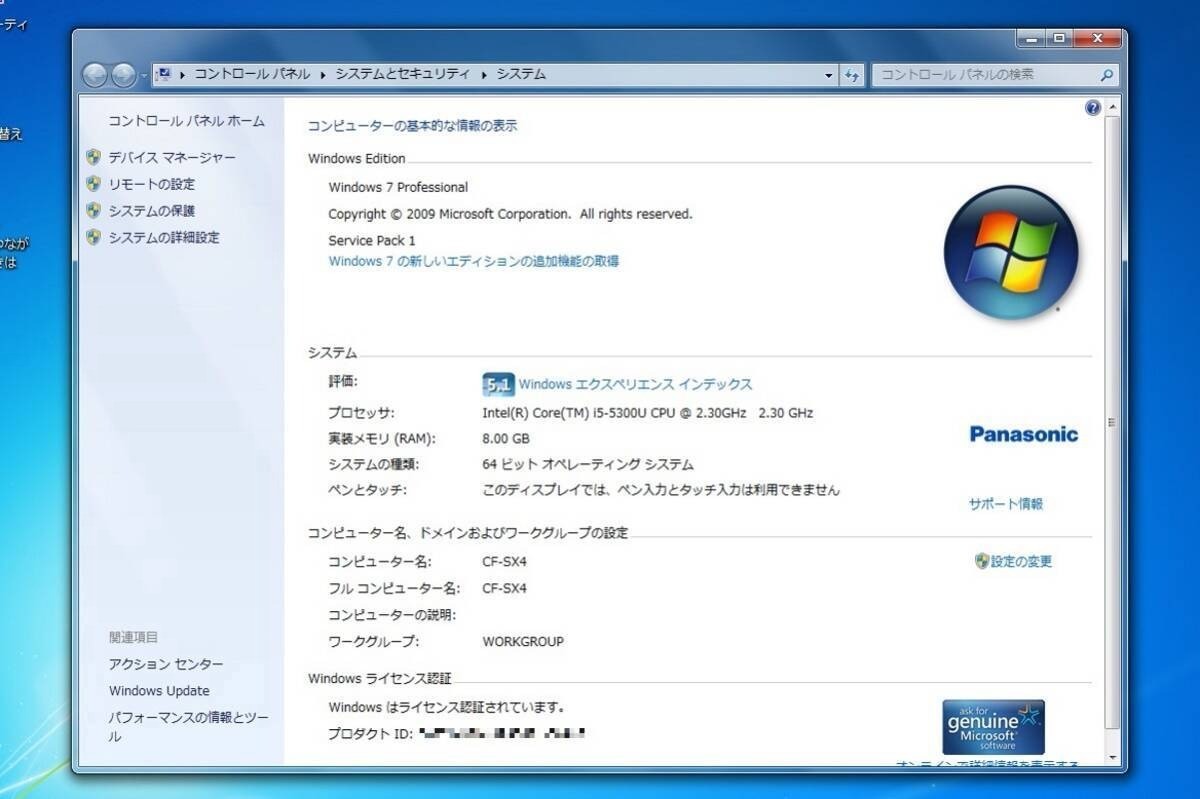Click the shield icon beside リモートの設定

pos(94,184)
